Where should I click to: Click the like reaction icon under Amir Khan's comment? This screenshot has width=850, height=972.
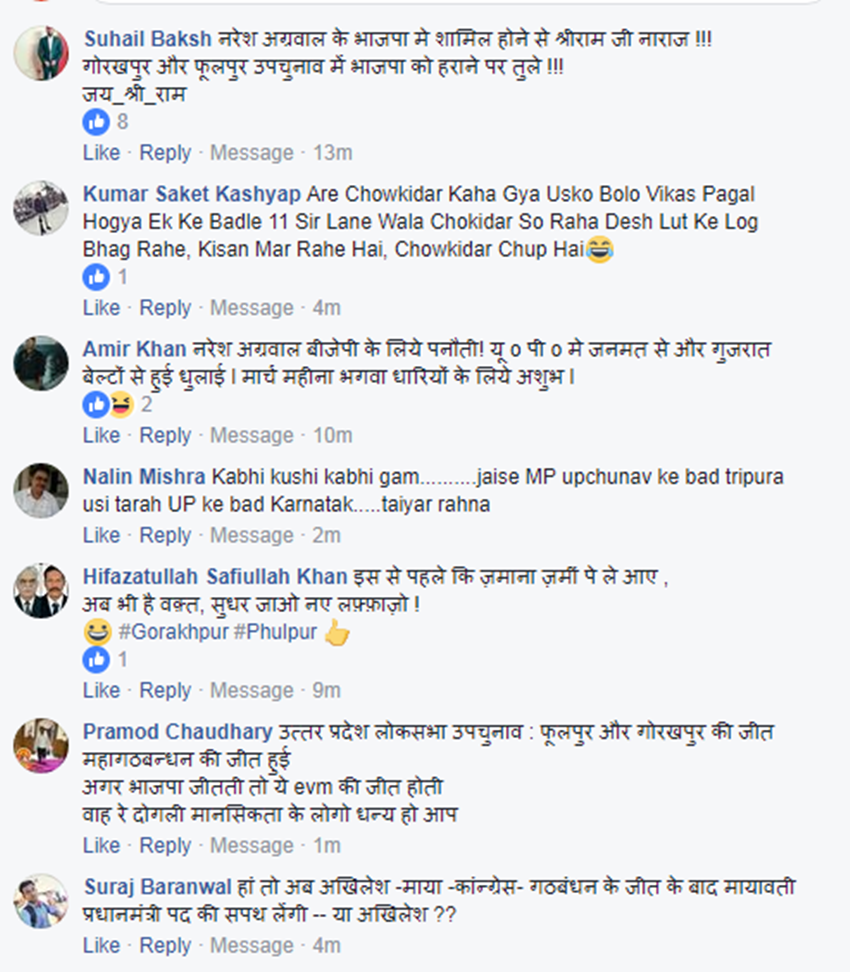(x=95, y=405)
